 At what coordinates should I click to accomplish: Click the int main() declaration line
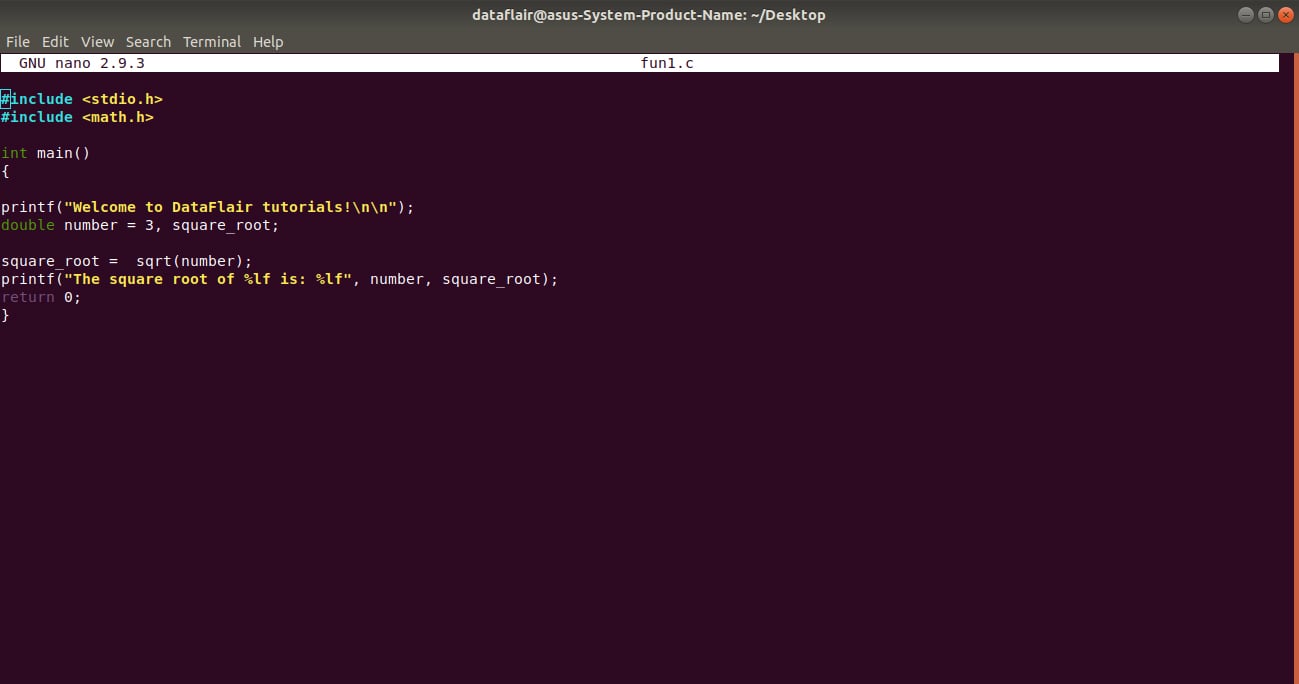coord(45,152)
